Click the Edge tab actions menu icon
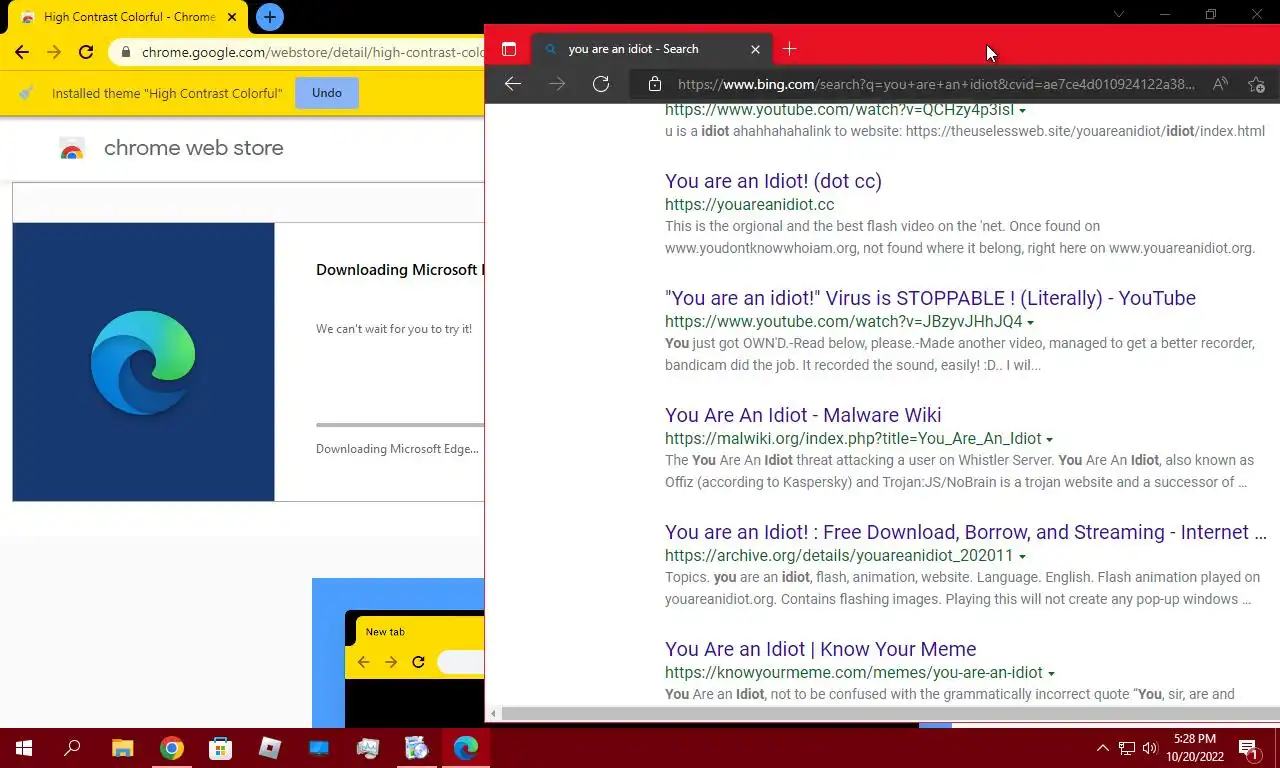 click(x=509, y=49)
